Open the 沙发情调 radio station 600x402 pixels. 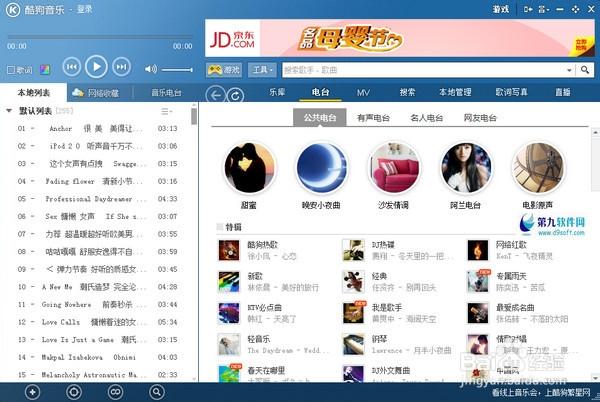point(394,167)
